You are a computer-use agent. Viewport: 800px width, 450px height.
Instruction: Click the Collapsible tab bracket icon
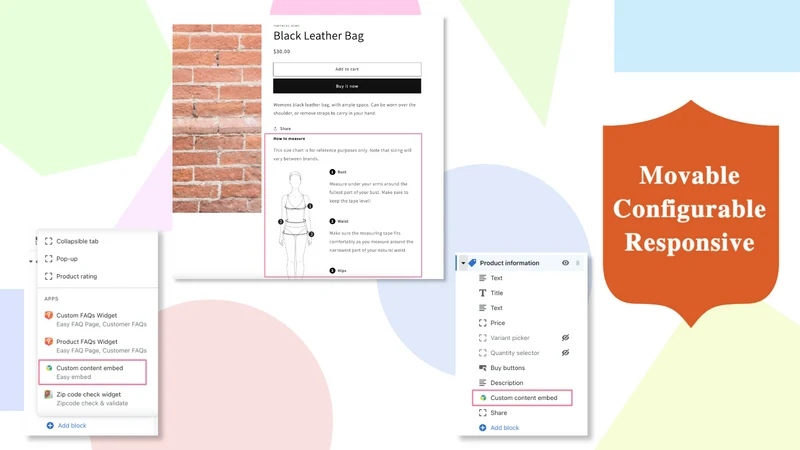(x=48, y=241)
